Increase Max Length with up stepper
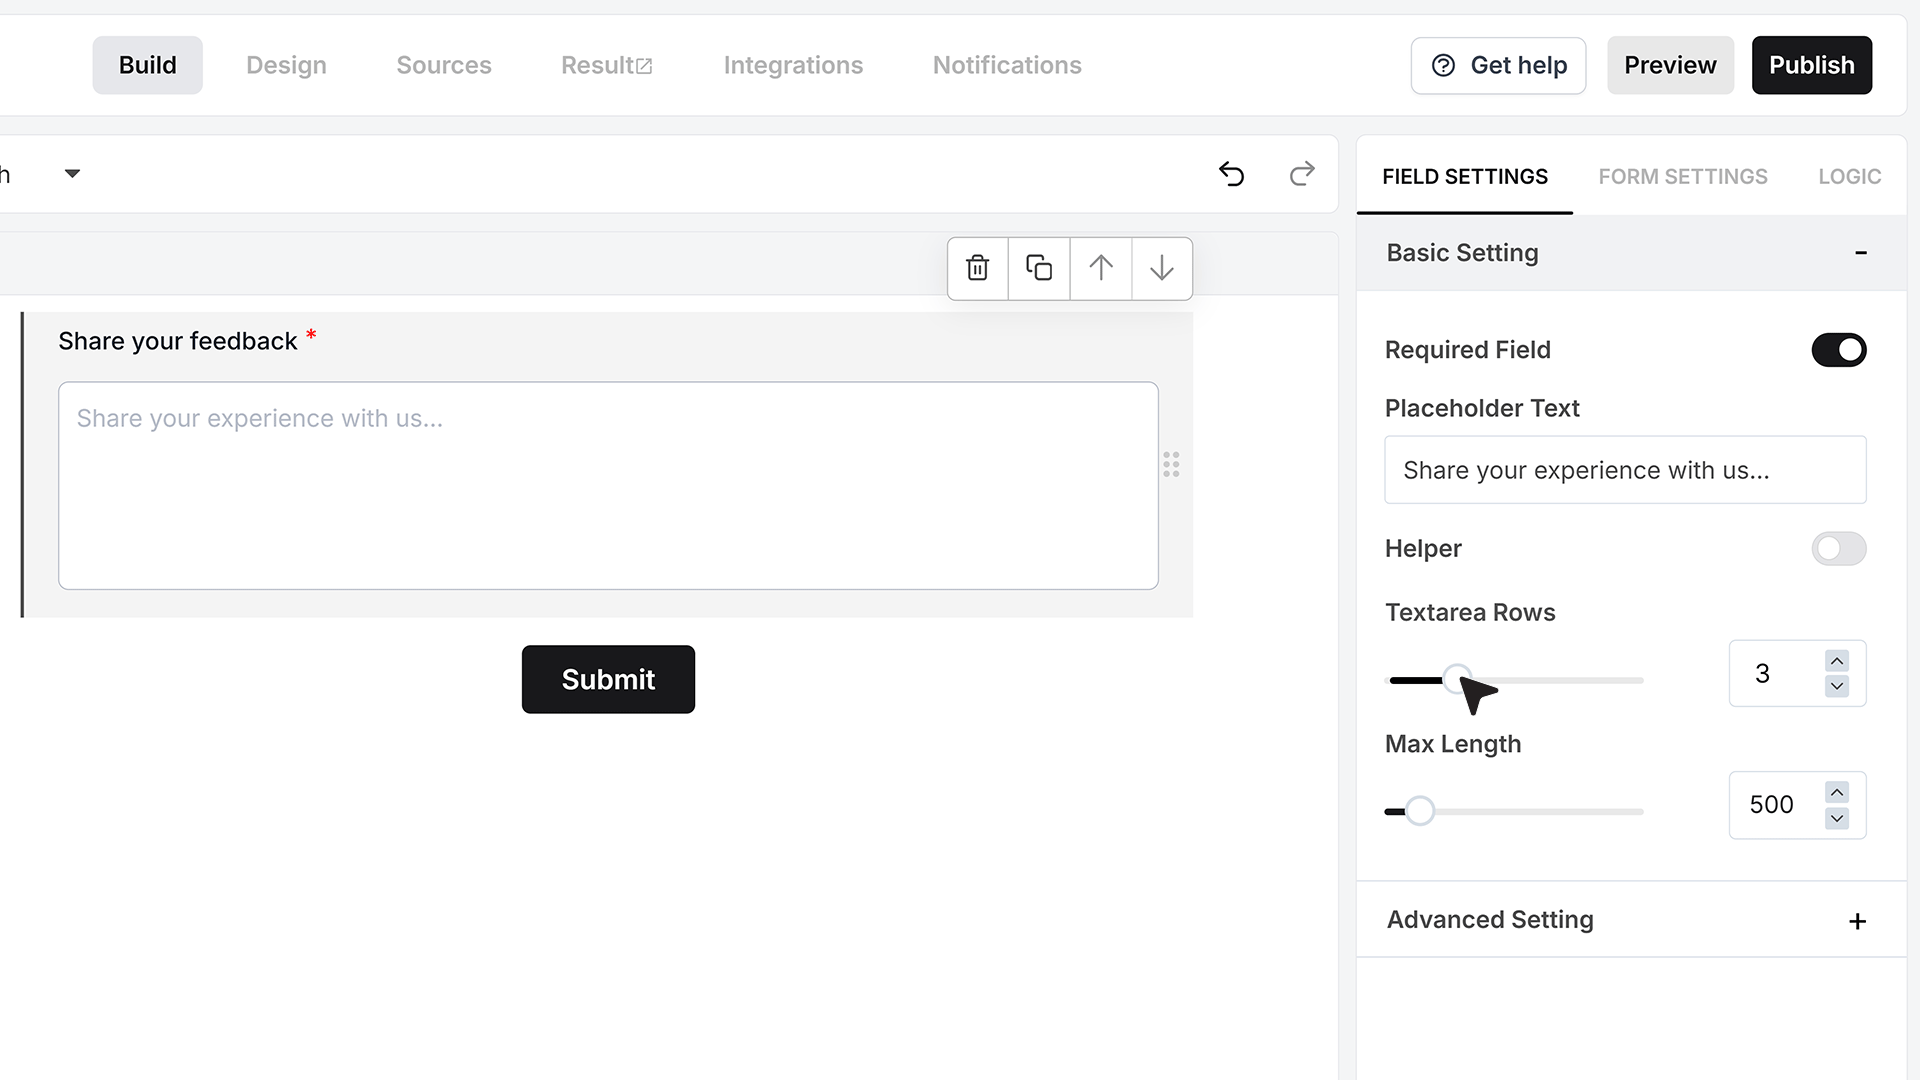This screenshot has height=1080, width=1920. pyautogui.click(x=1837, y=793)
